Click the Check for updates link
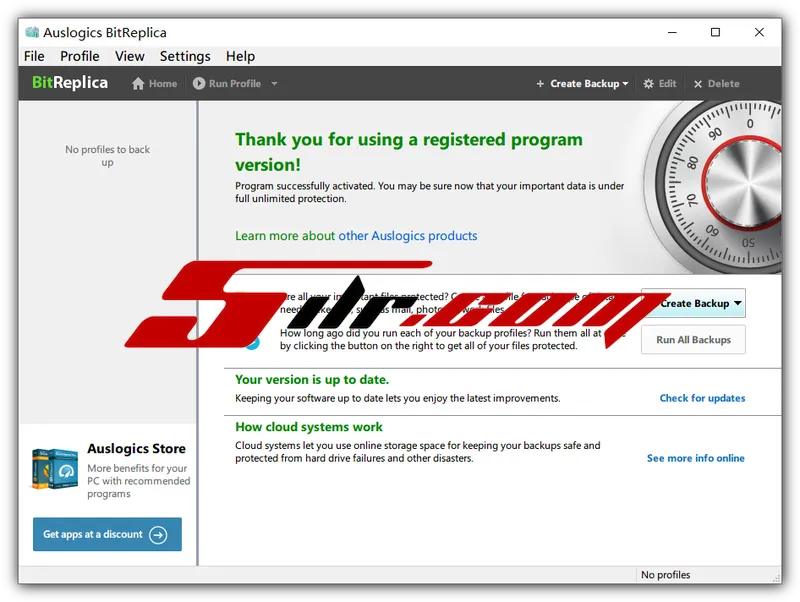Screen dimensions: 800x602 [702, 398]
